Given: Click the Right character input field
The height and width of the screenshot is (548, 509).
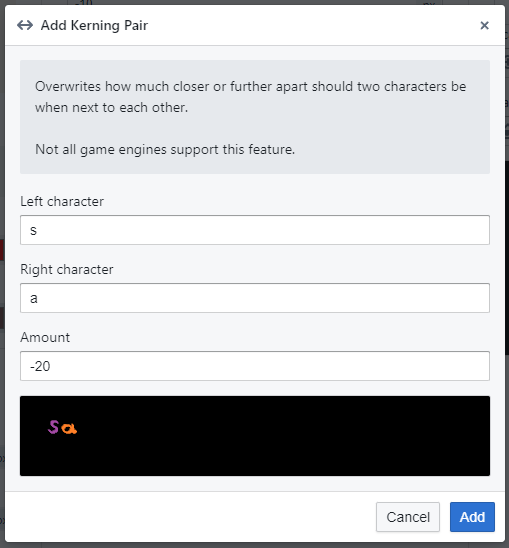Looking at the screenshot, I should click(255, 298).
